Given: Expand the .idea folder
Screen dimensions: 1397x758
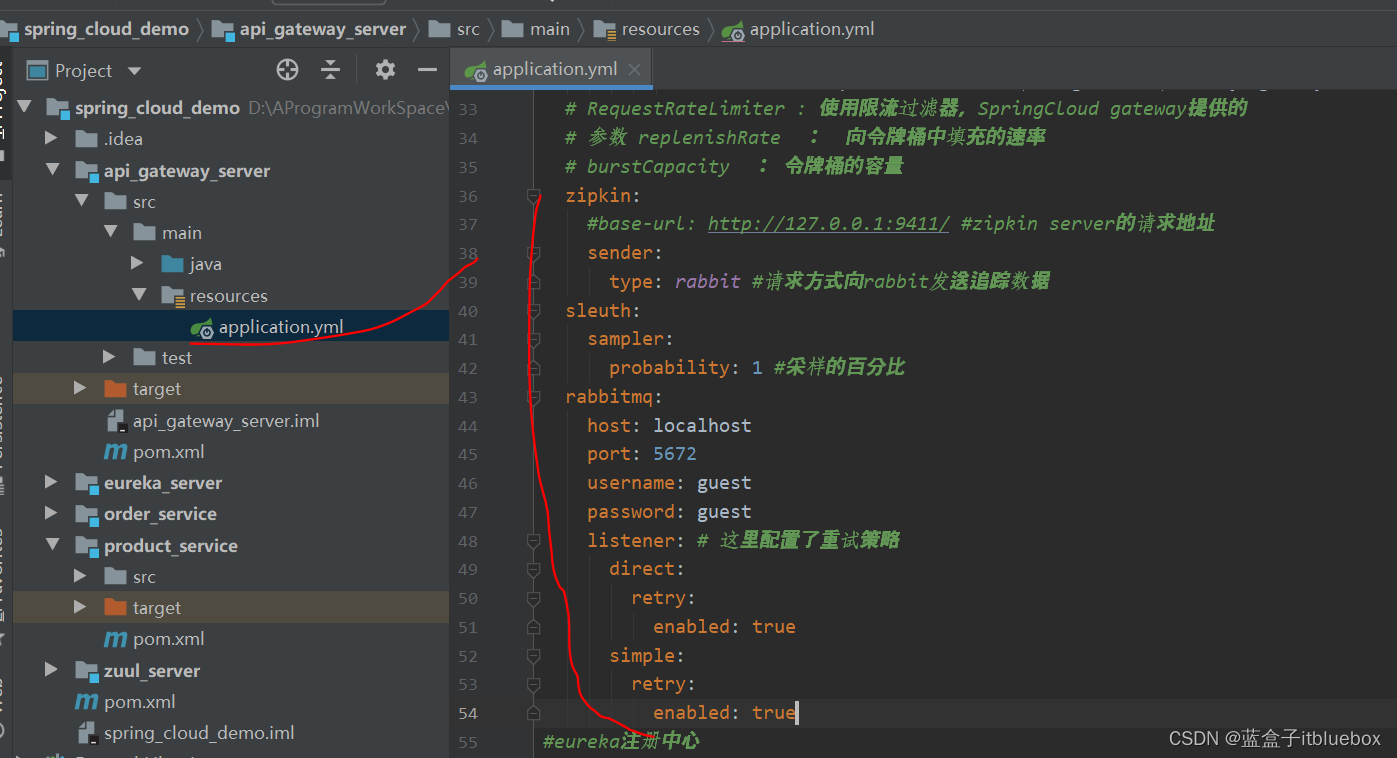Looking at the screenshot, I should [x=52, y=139].
